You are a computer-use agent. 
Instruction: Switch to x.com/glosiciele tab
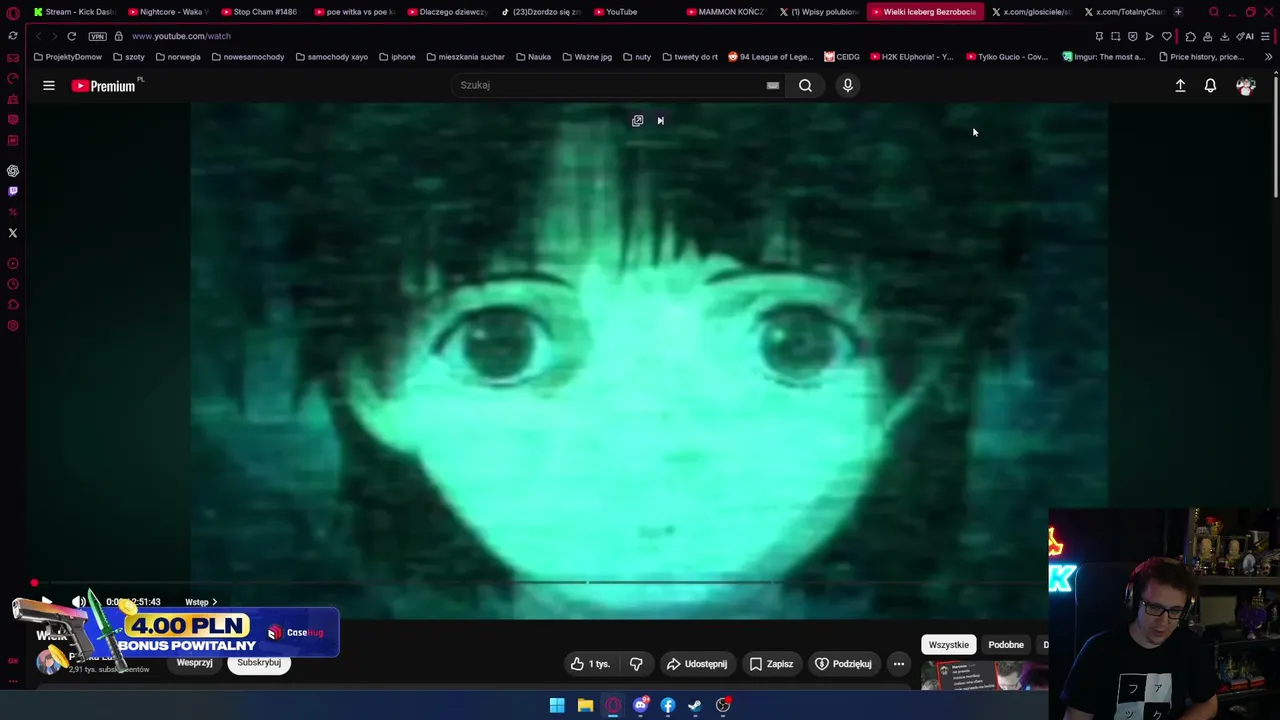(1031, 12)
